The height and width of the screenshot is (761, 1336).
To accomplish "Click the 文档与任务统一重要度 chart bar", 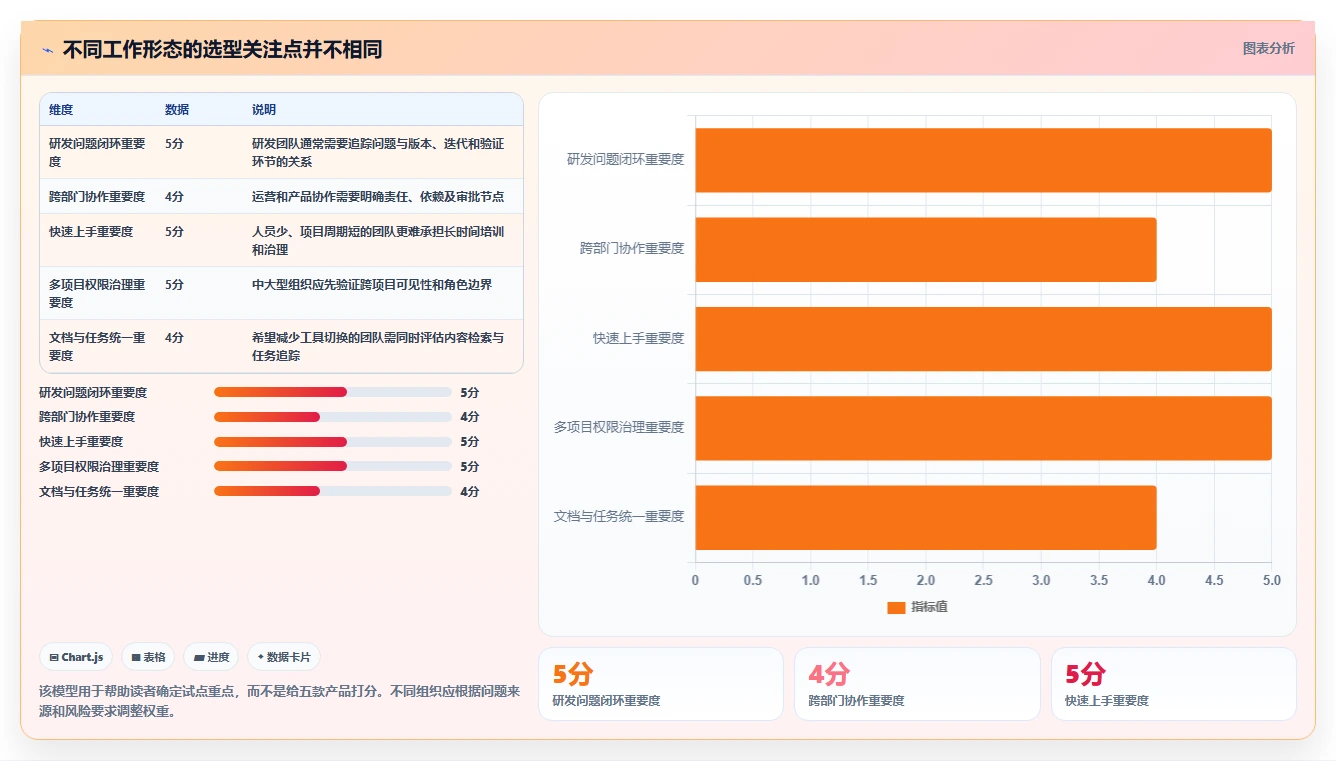I will 926,517.
